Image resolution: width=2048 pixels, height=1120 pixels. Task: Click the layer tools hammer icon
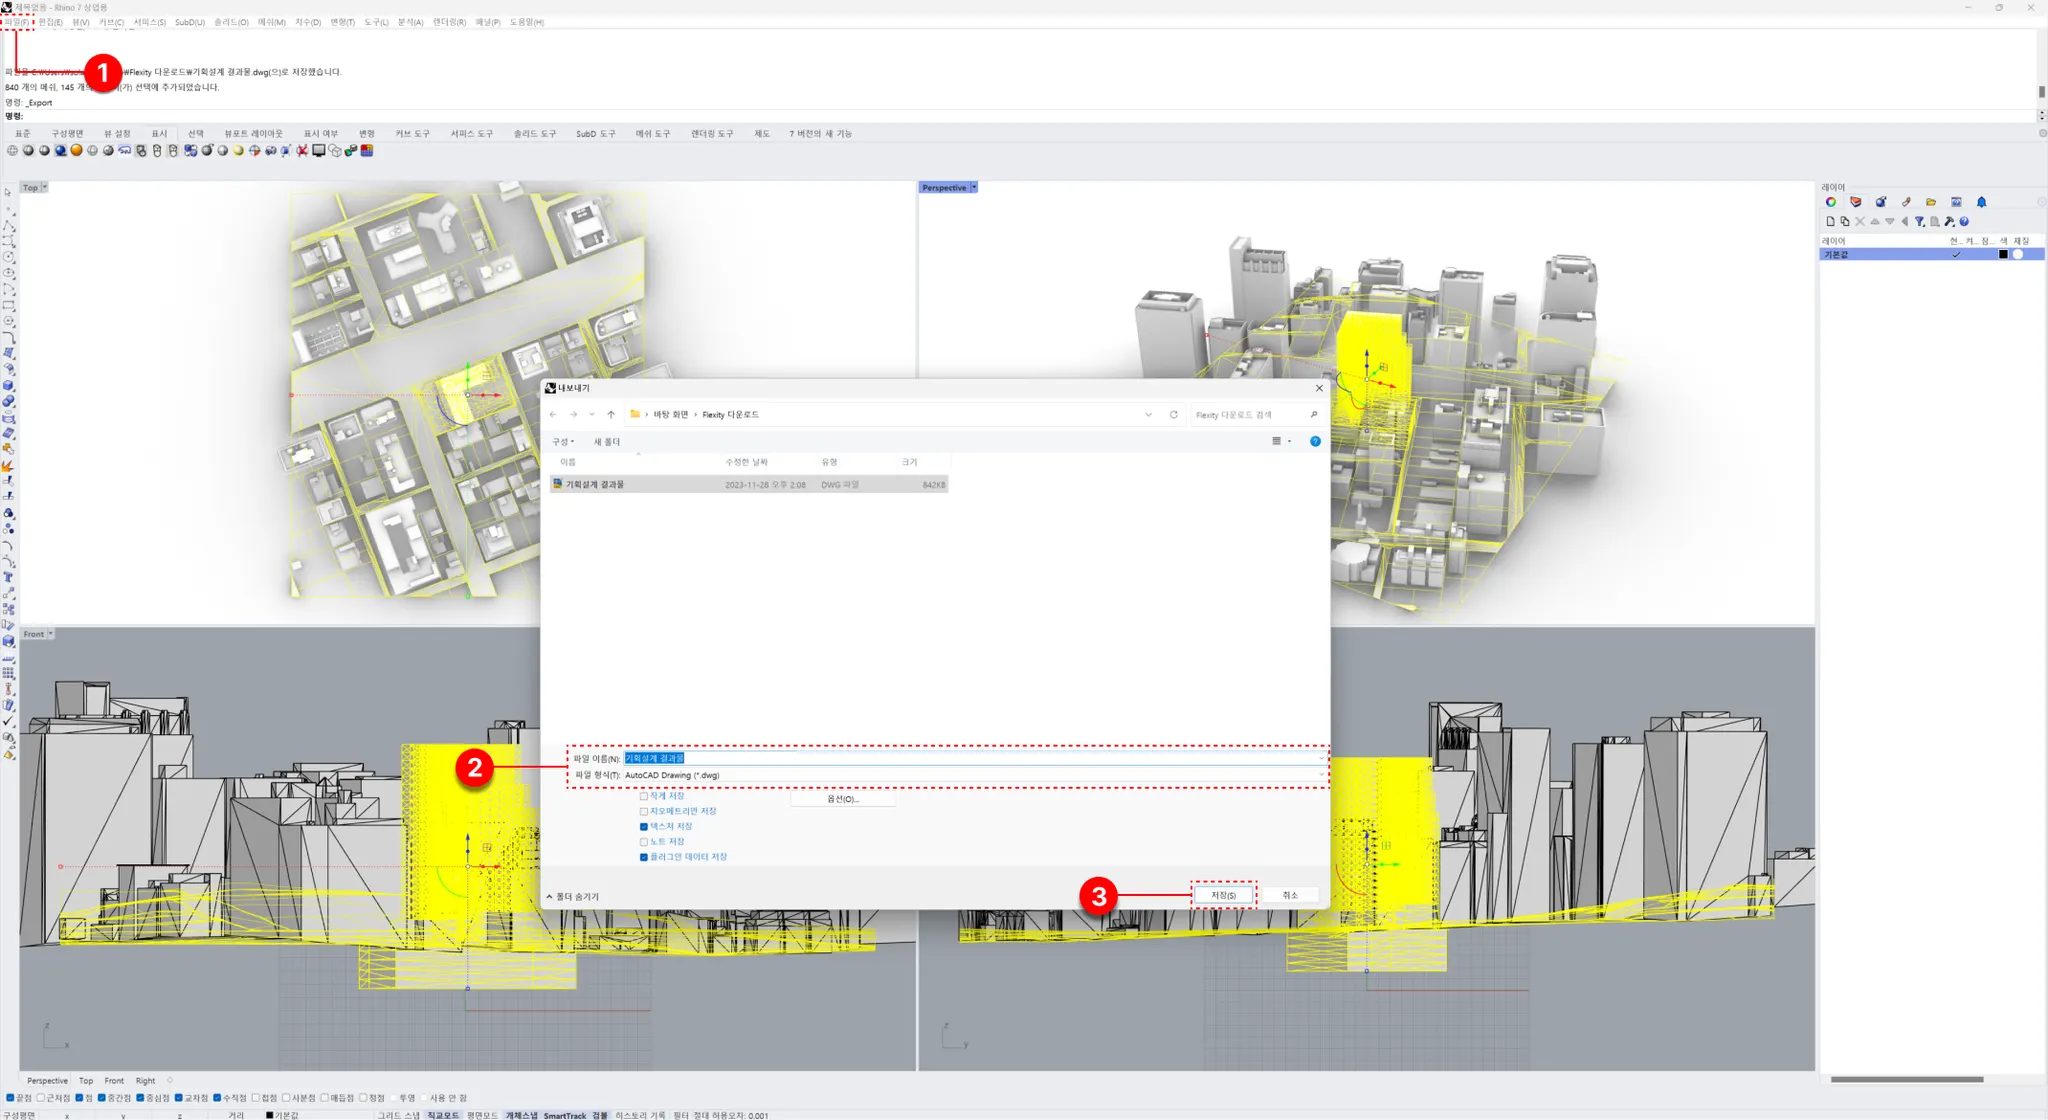tap(1949, 222)
